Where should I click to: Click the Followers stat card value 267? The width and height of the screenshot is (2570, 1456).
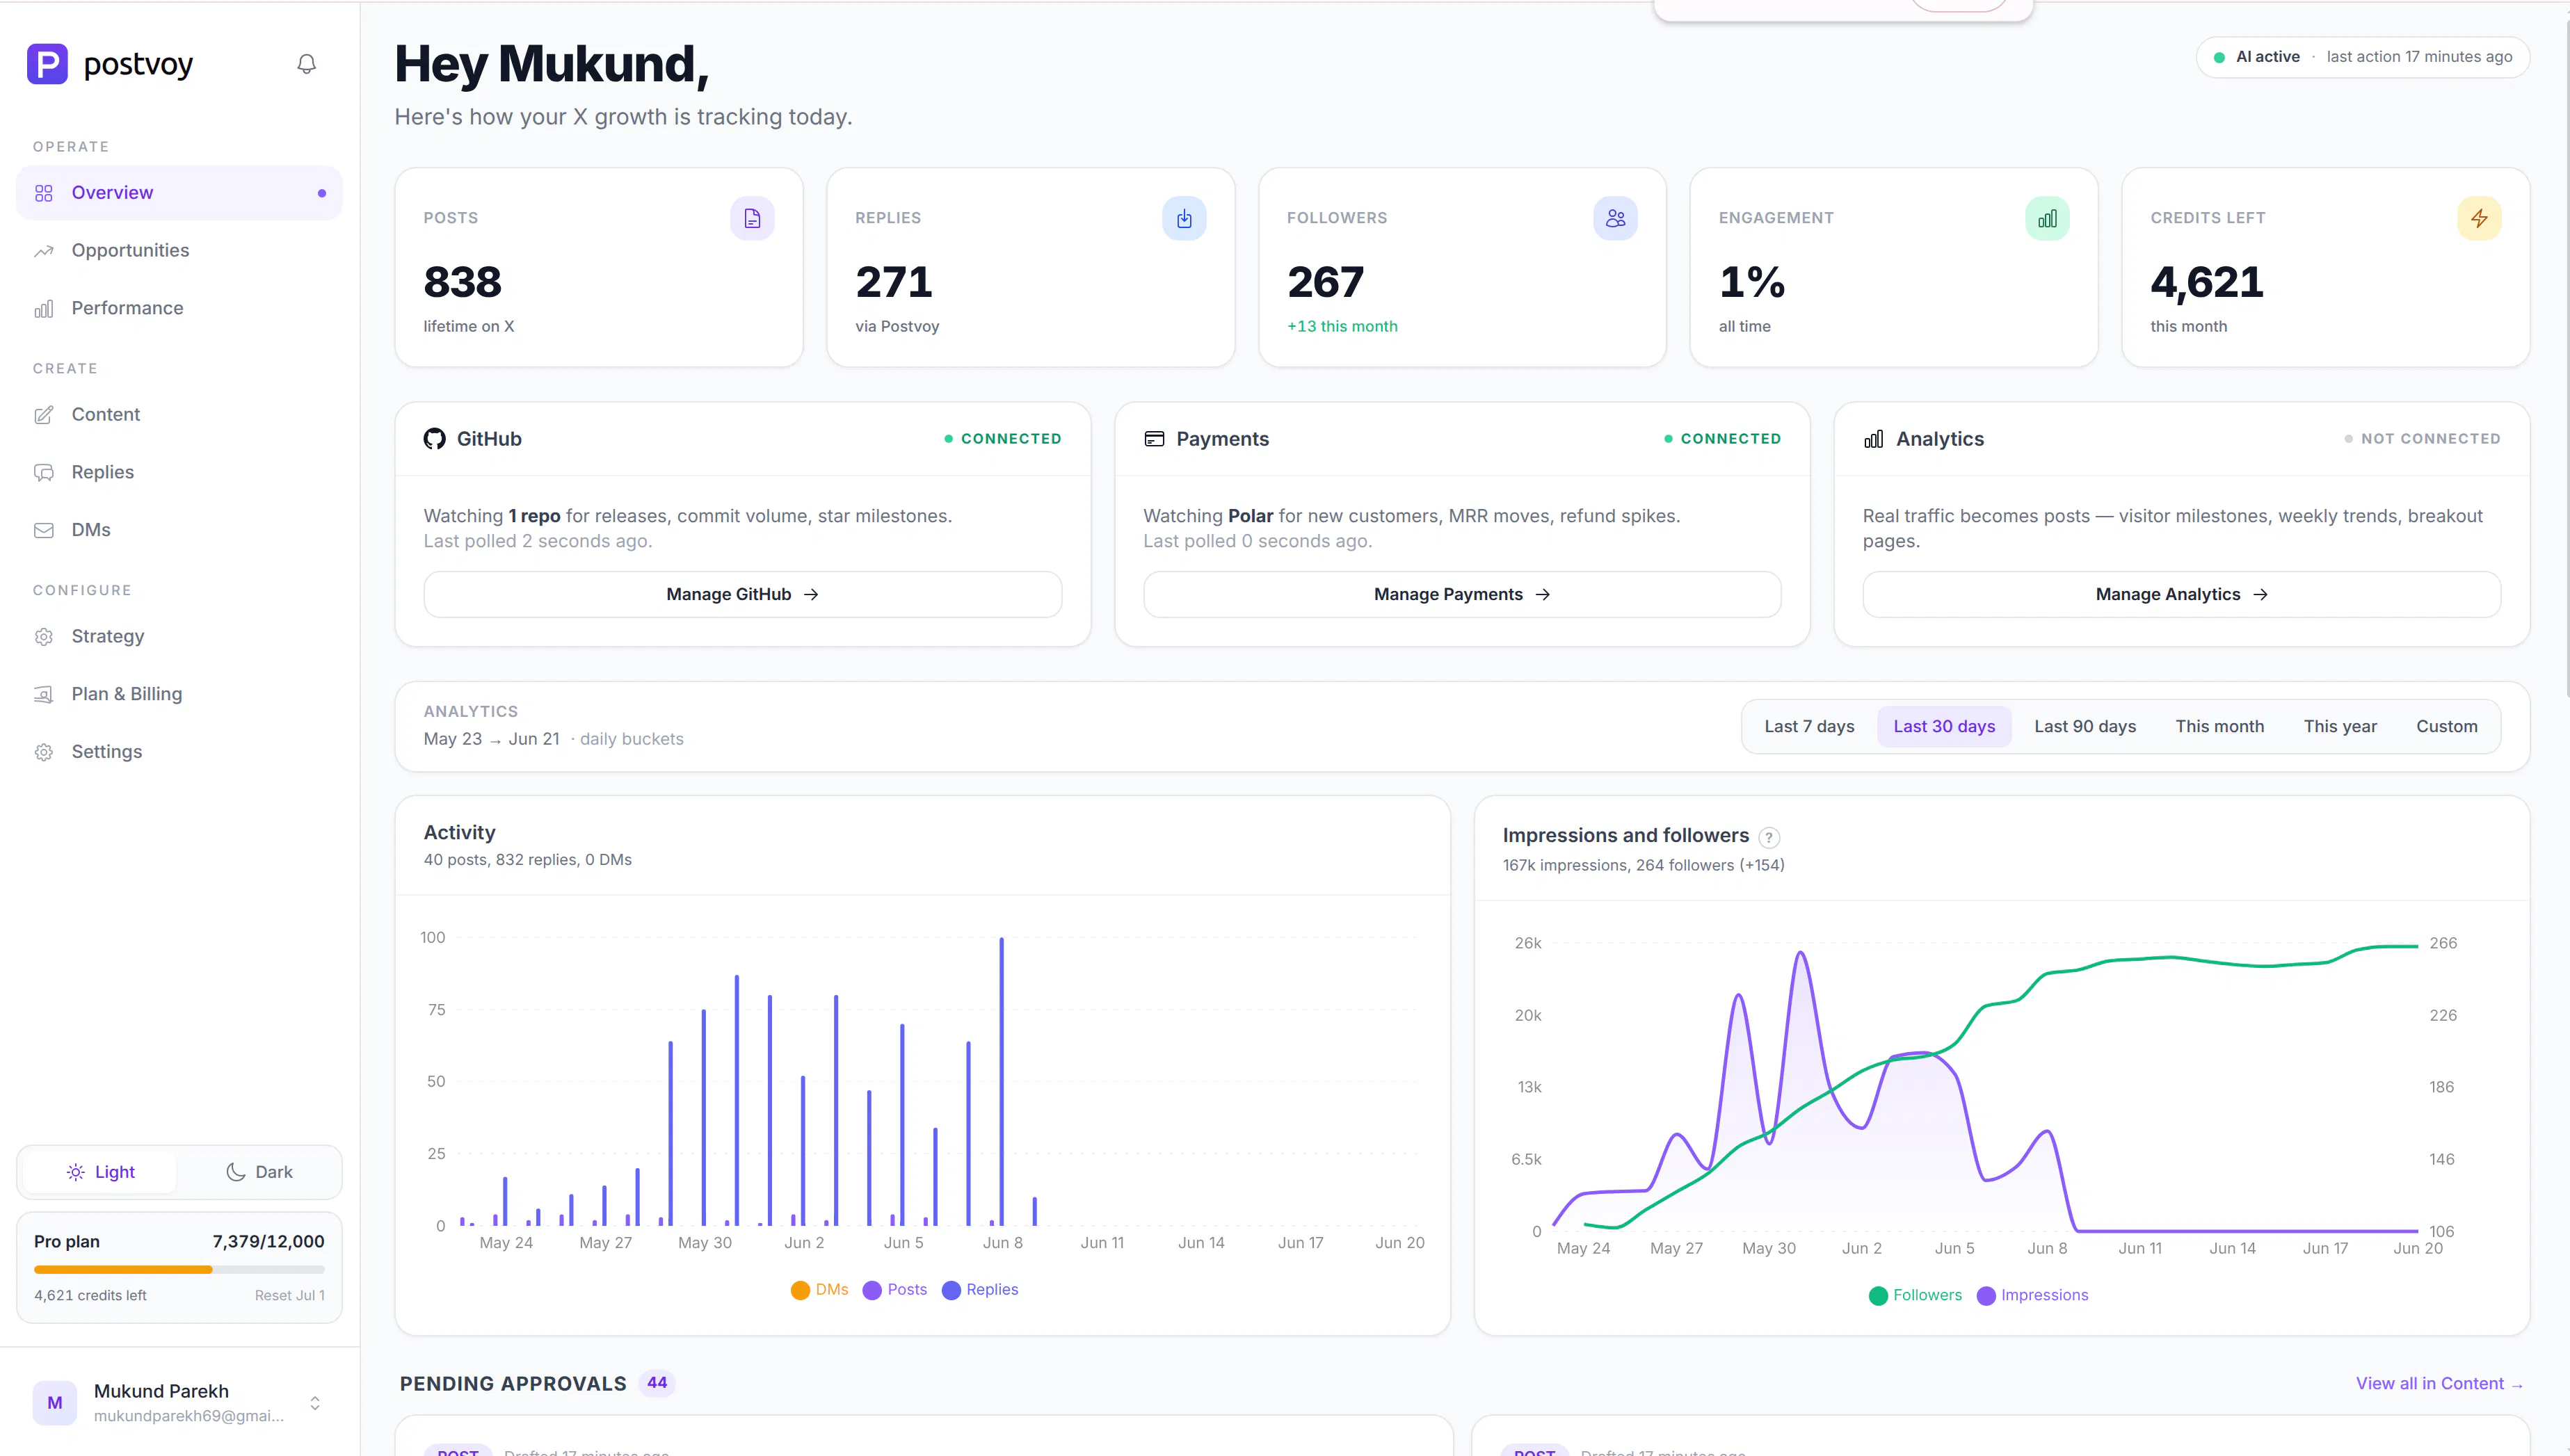pyautogui.click(x=1325, y=282)
